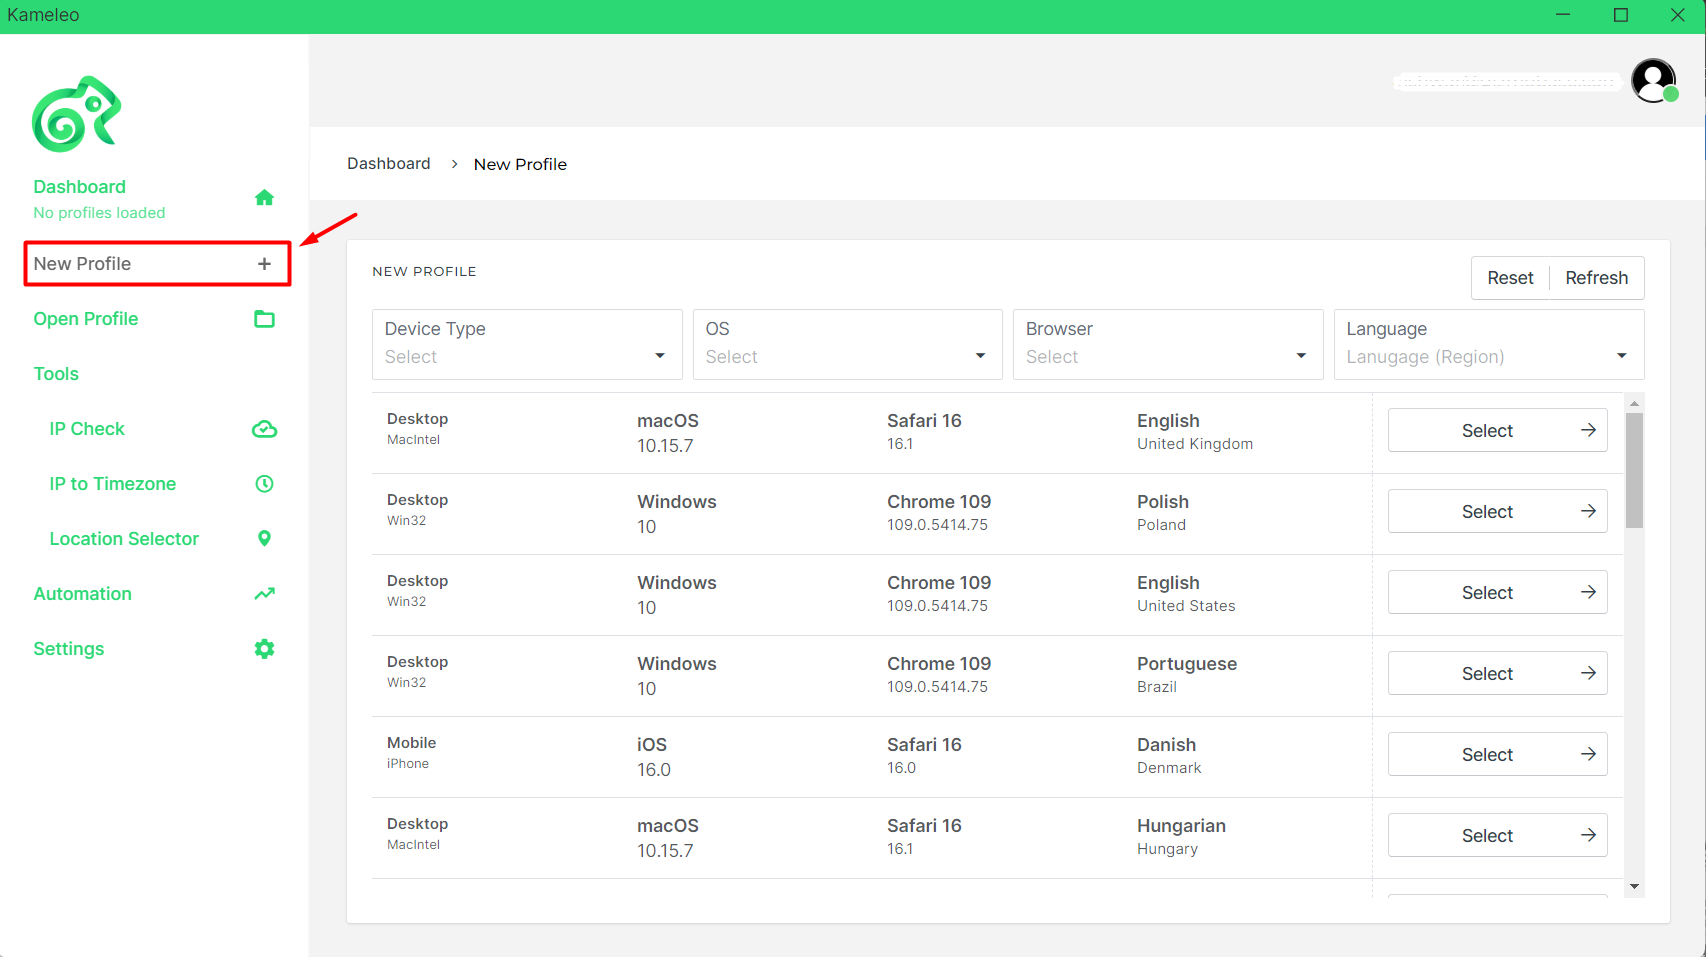Image resolution: width=1706 pixels, height=957 pixels.
Task: Click the scrollbar up arrow
Action: pyautogui.click(x=1634, y=403)
